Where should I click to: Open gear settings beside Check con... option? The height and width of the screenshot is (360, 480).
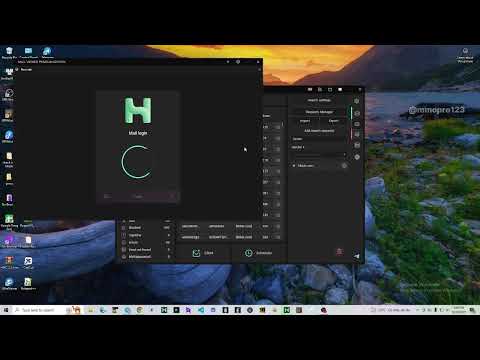click(344, 166)
